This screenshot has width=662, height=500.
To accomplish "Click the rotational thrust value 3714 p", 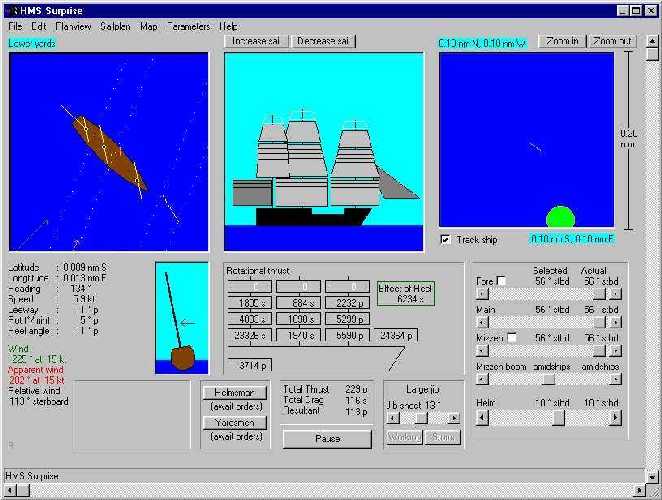I will (250, 365).
